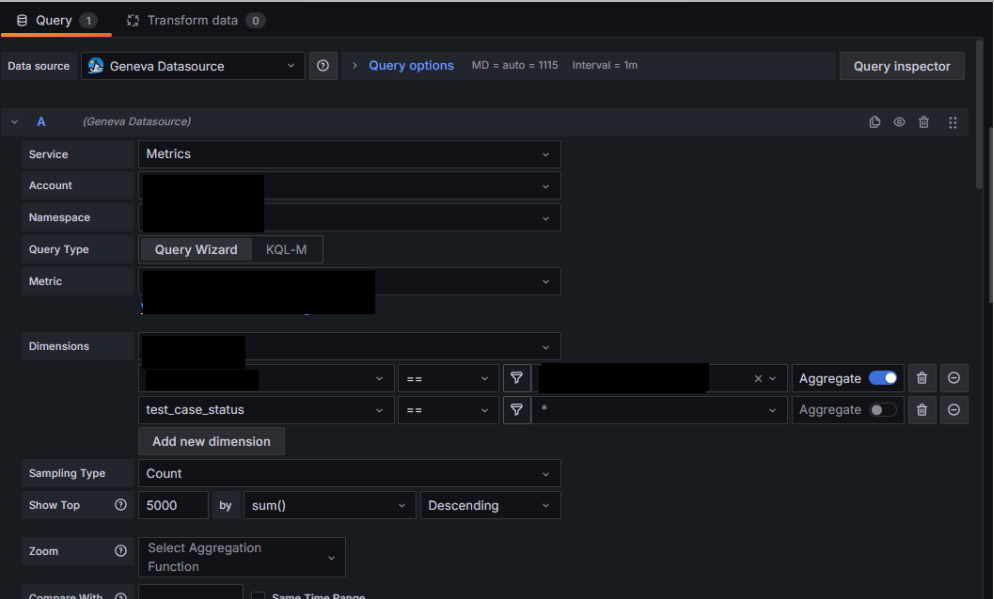Grab the query A drag handle
This screenshot has height=599, width=994.
pos(952,122)
